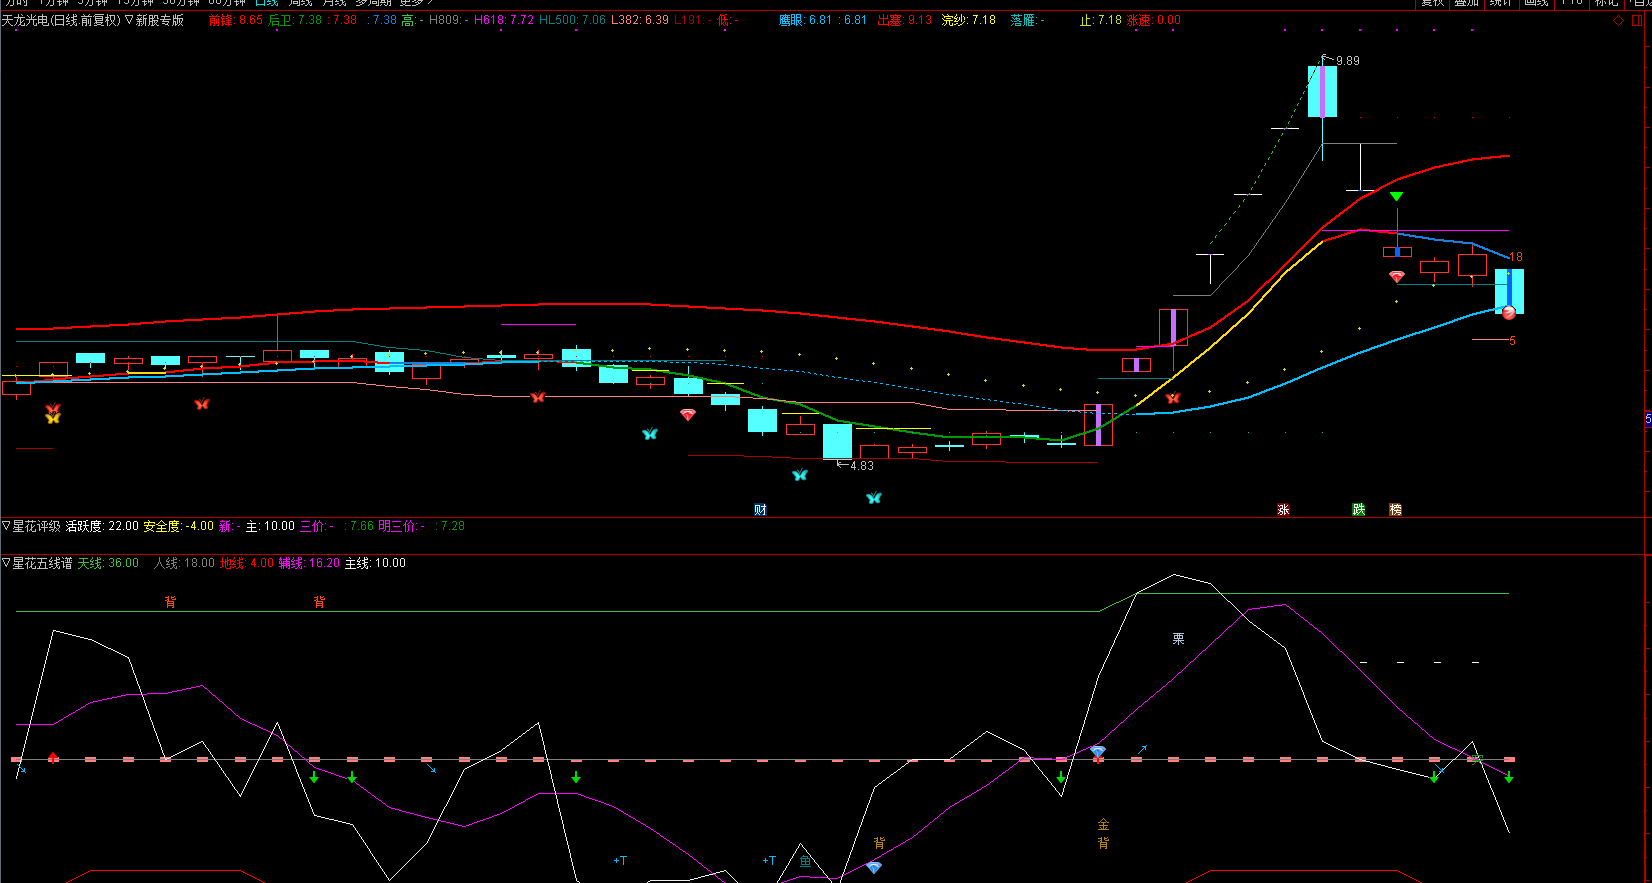Click the H618: 7.72 value
Image resolution: width=1652 pixels, height=883 pixels.
(504, 20)
